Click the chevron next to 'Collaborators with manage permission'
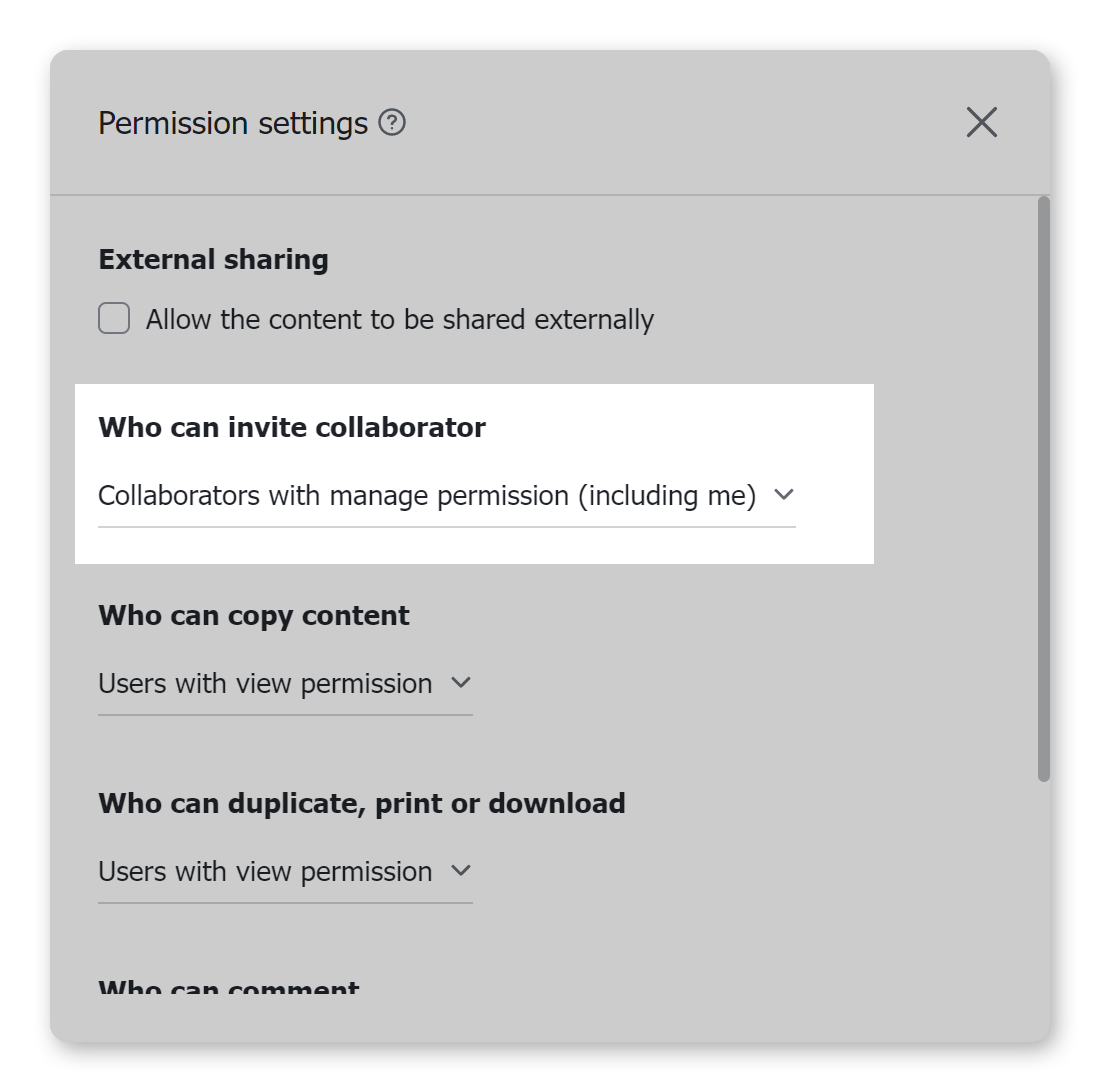The image size is (1100, 1092). click(784, 495)
